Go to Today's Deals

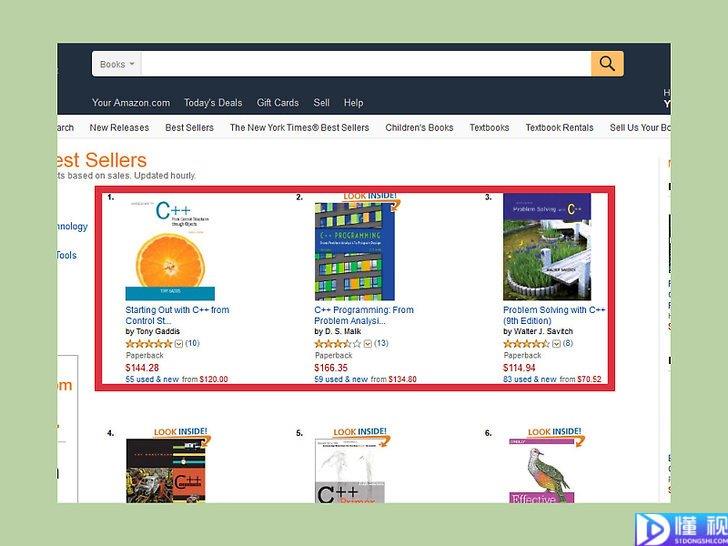coord(213,103)
